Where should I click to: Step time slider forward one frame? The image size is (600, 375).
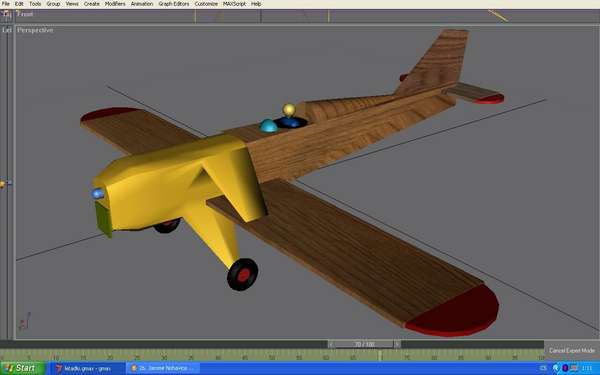click(x=397, y=344)
